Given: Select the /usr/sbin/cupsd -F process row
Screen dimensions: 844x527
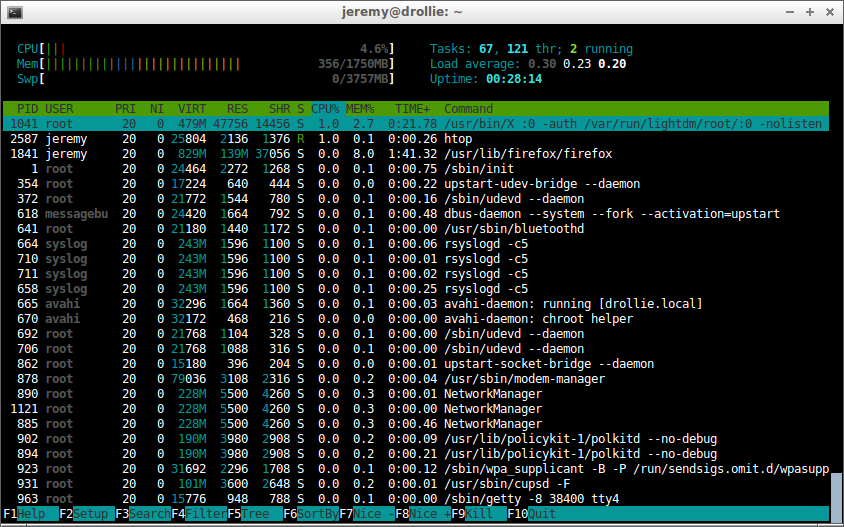Looking at the screenshot, I should point(416,483).
